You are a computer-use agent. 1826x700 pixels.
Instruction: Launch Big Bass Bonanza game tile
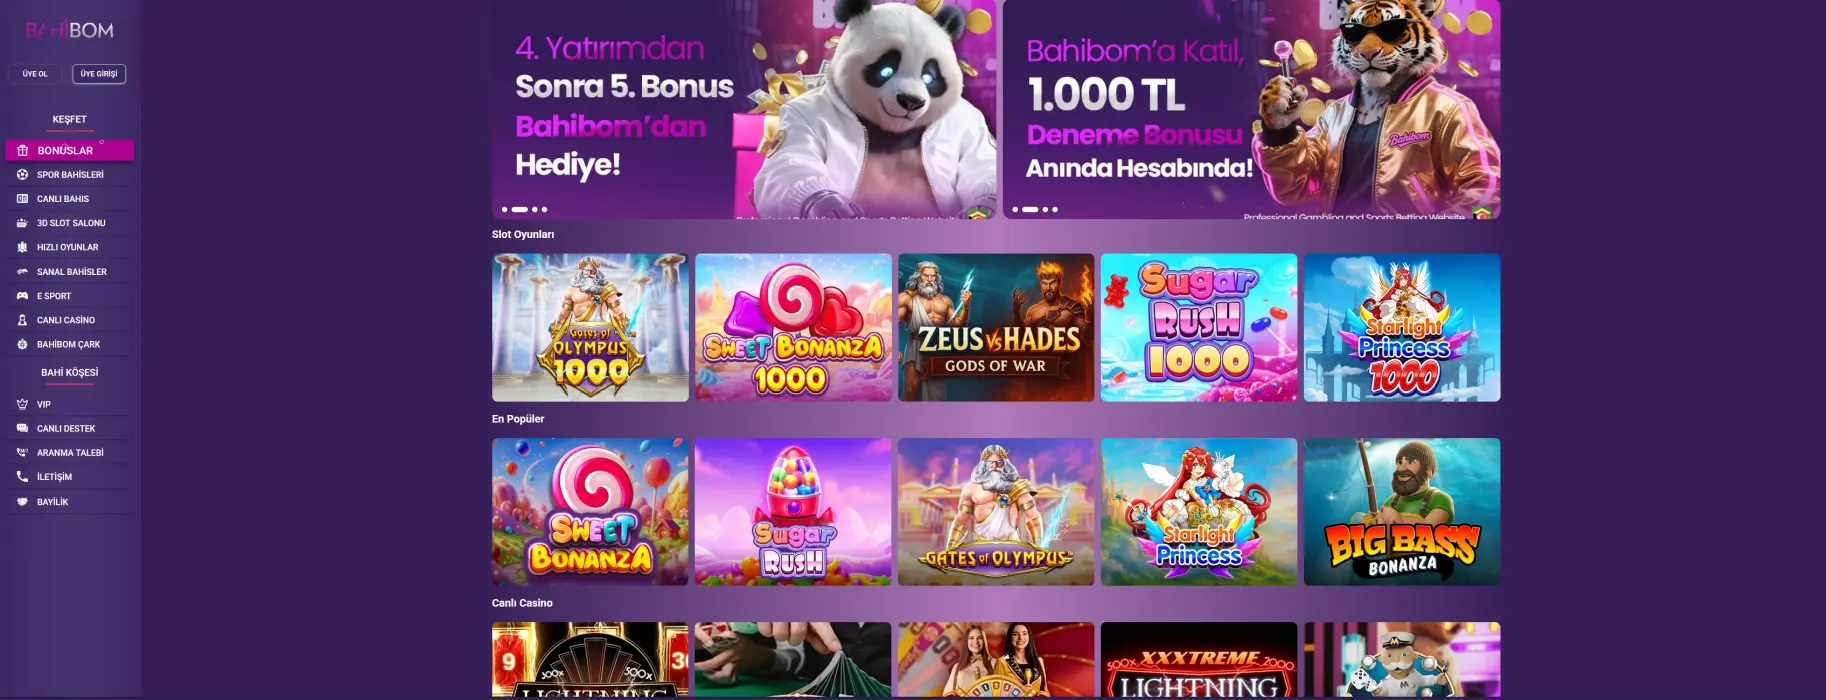click(1402, 512)
